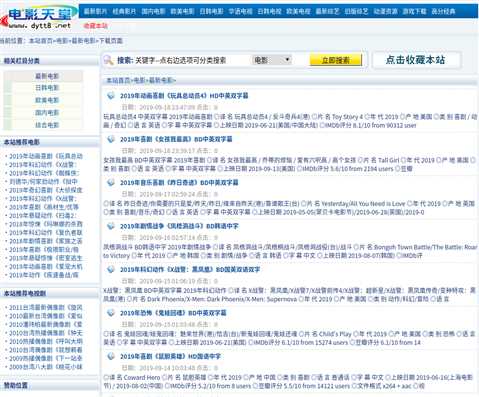479x397 pixels.
Task: Select 欧美电影 in the sidebar category list
Action: [47, 100]
